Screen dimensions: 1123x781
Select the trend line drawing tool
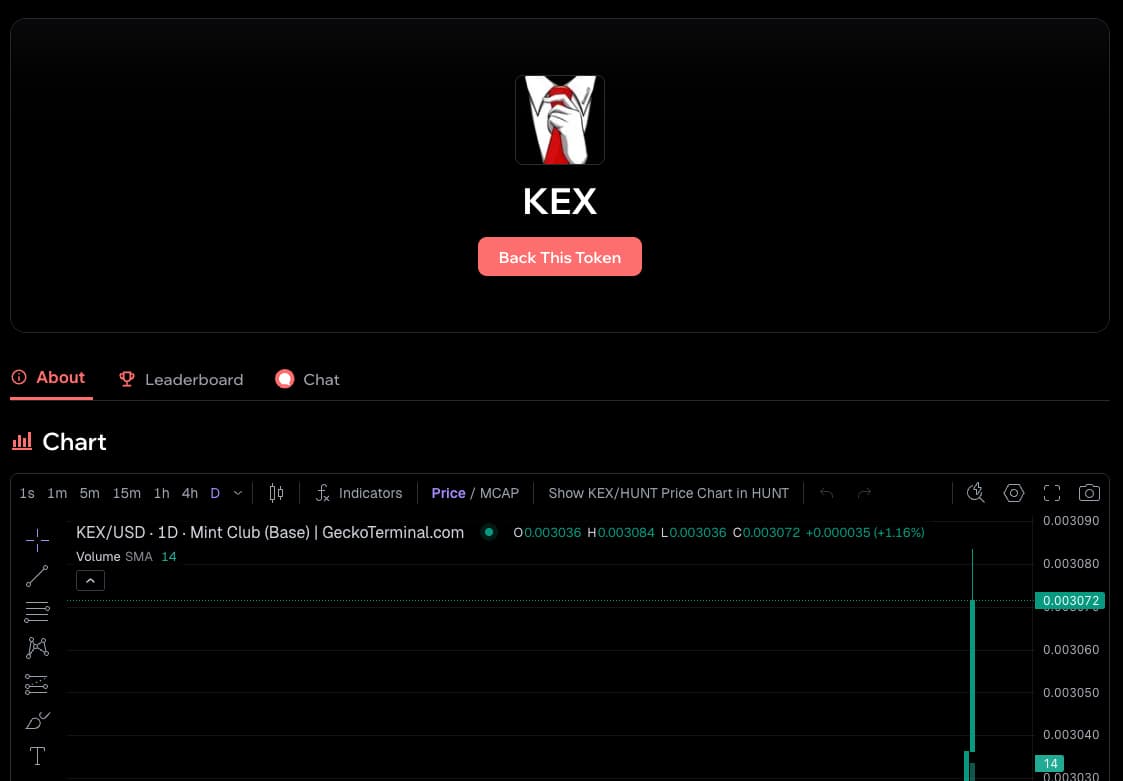pyautogui.click(x=37, y=576)
